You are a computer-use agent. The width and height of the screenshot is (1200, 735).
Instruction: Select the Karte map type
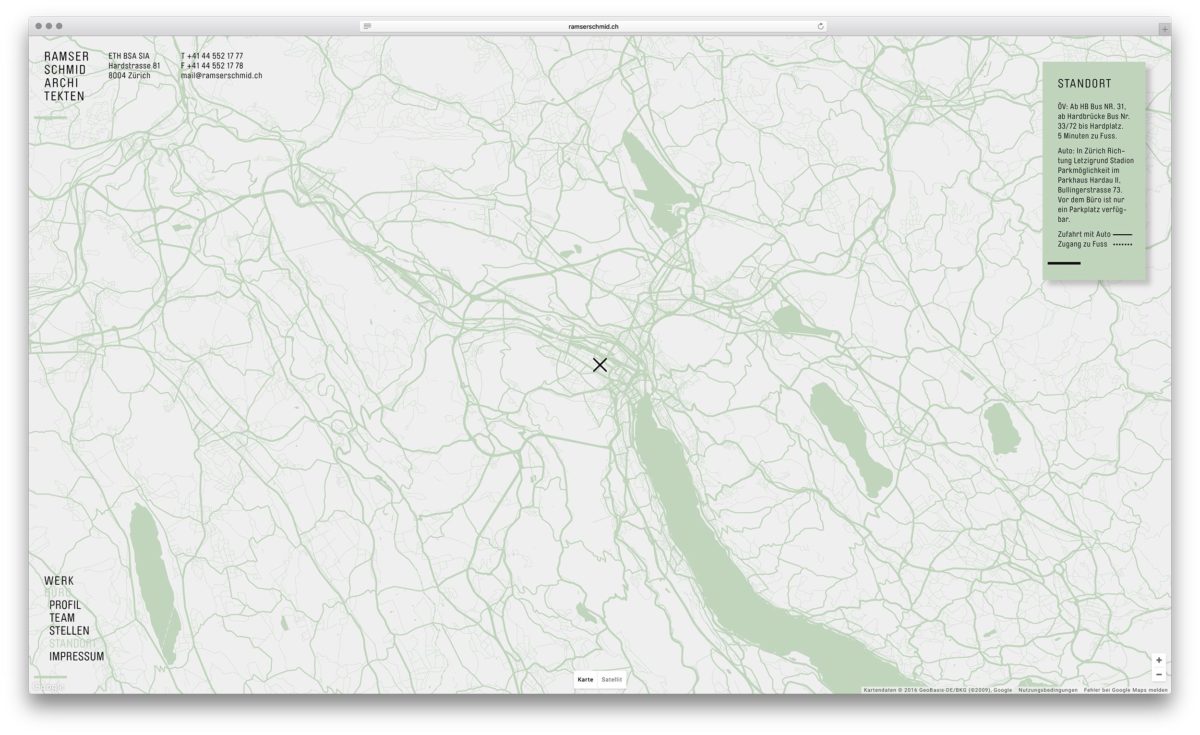coord(586,679)
